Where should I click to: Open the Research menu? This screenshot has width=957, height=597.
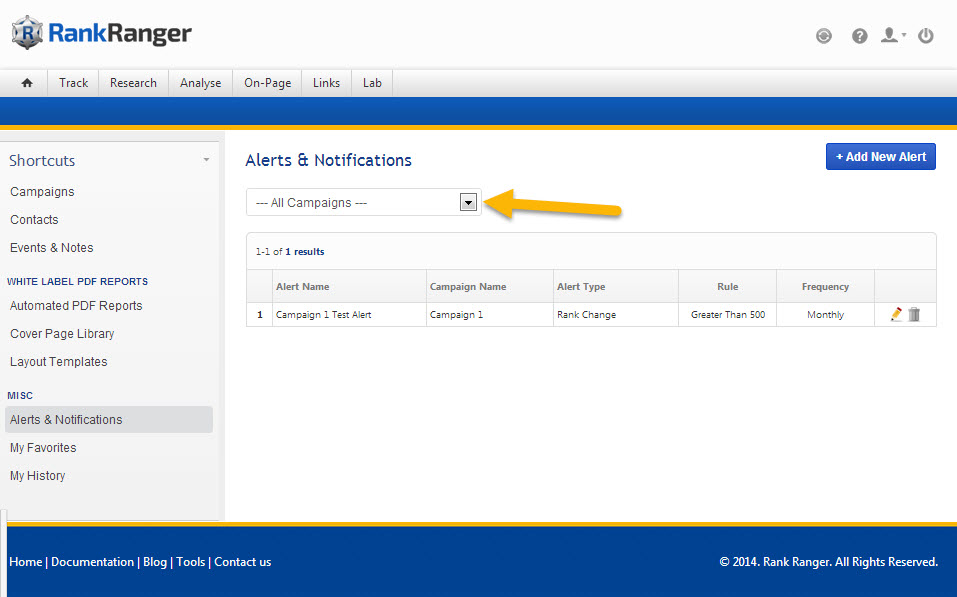click(133, 83)
